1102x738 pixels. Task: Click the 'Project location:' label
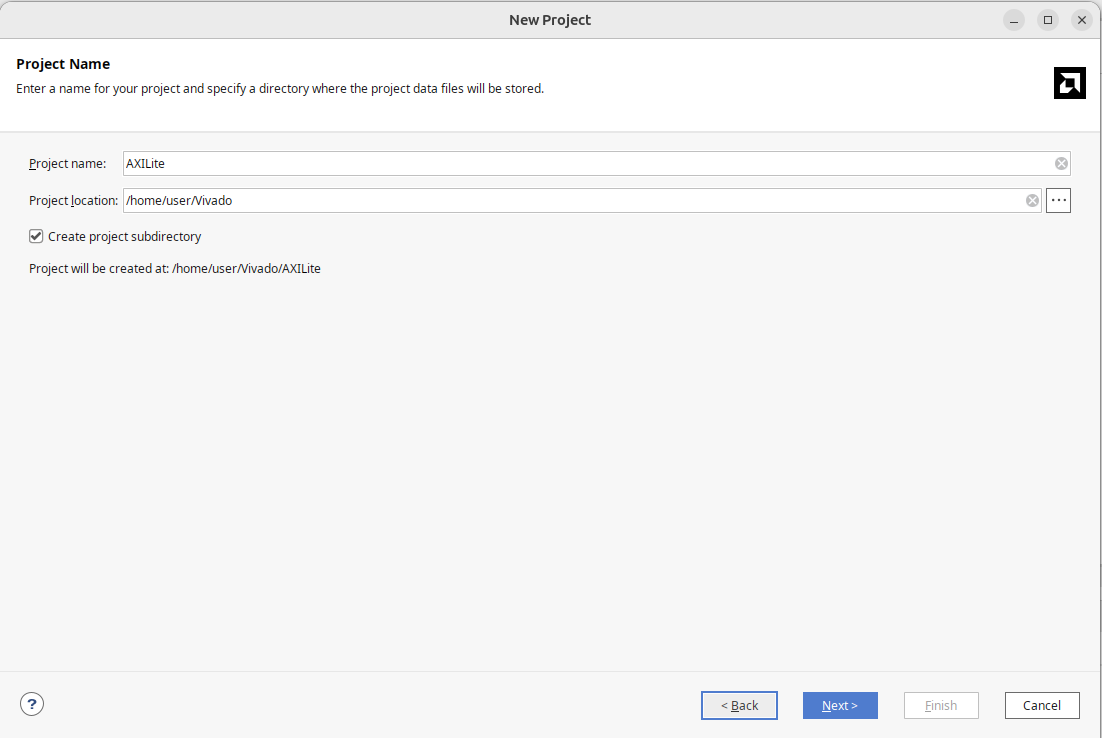[x=73, y=201]
